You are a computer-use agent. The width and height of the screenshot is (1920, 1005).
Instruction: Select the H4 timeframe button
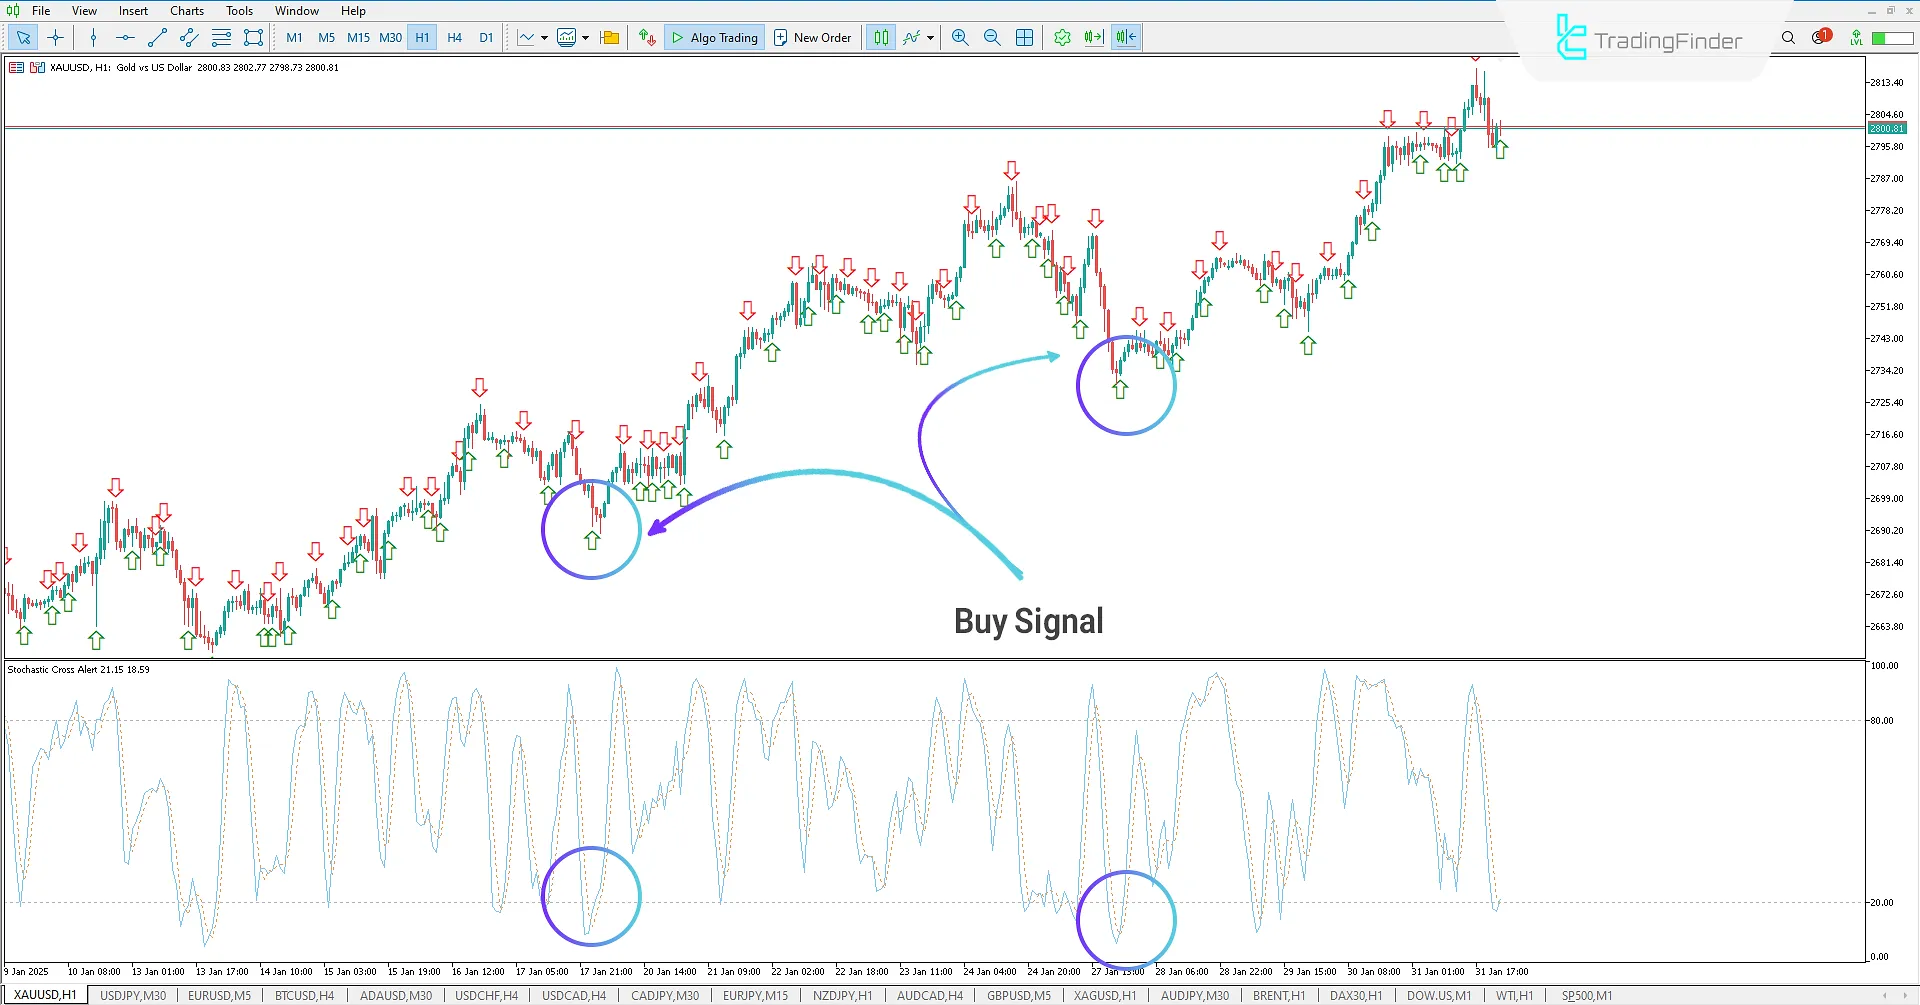[454, 37]
